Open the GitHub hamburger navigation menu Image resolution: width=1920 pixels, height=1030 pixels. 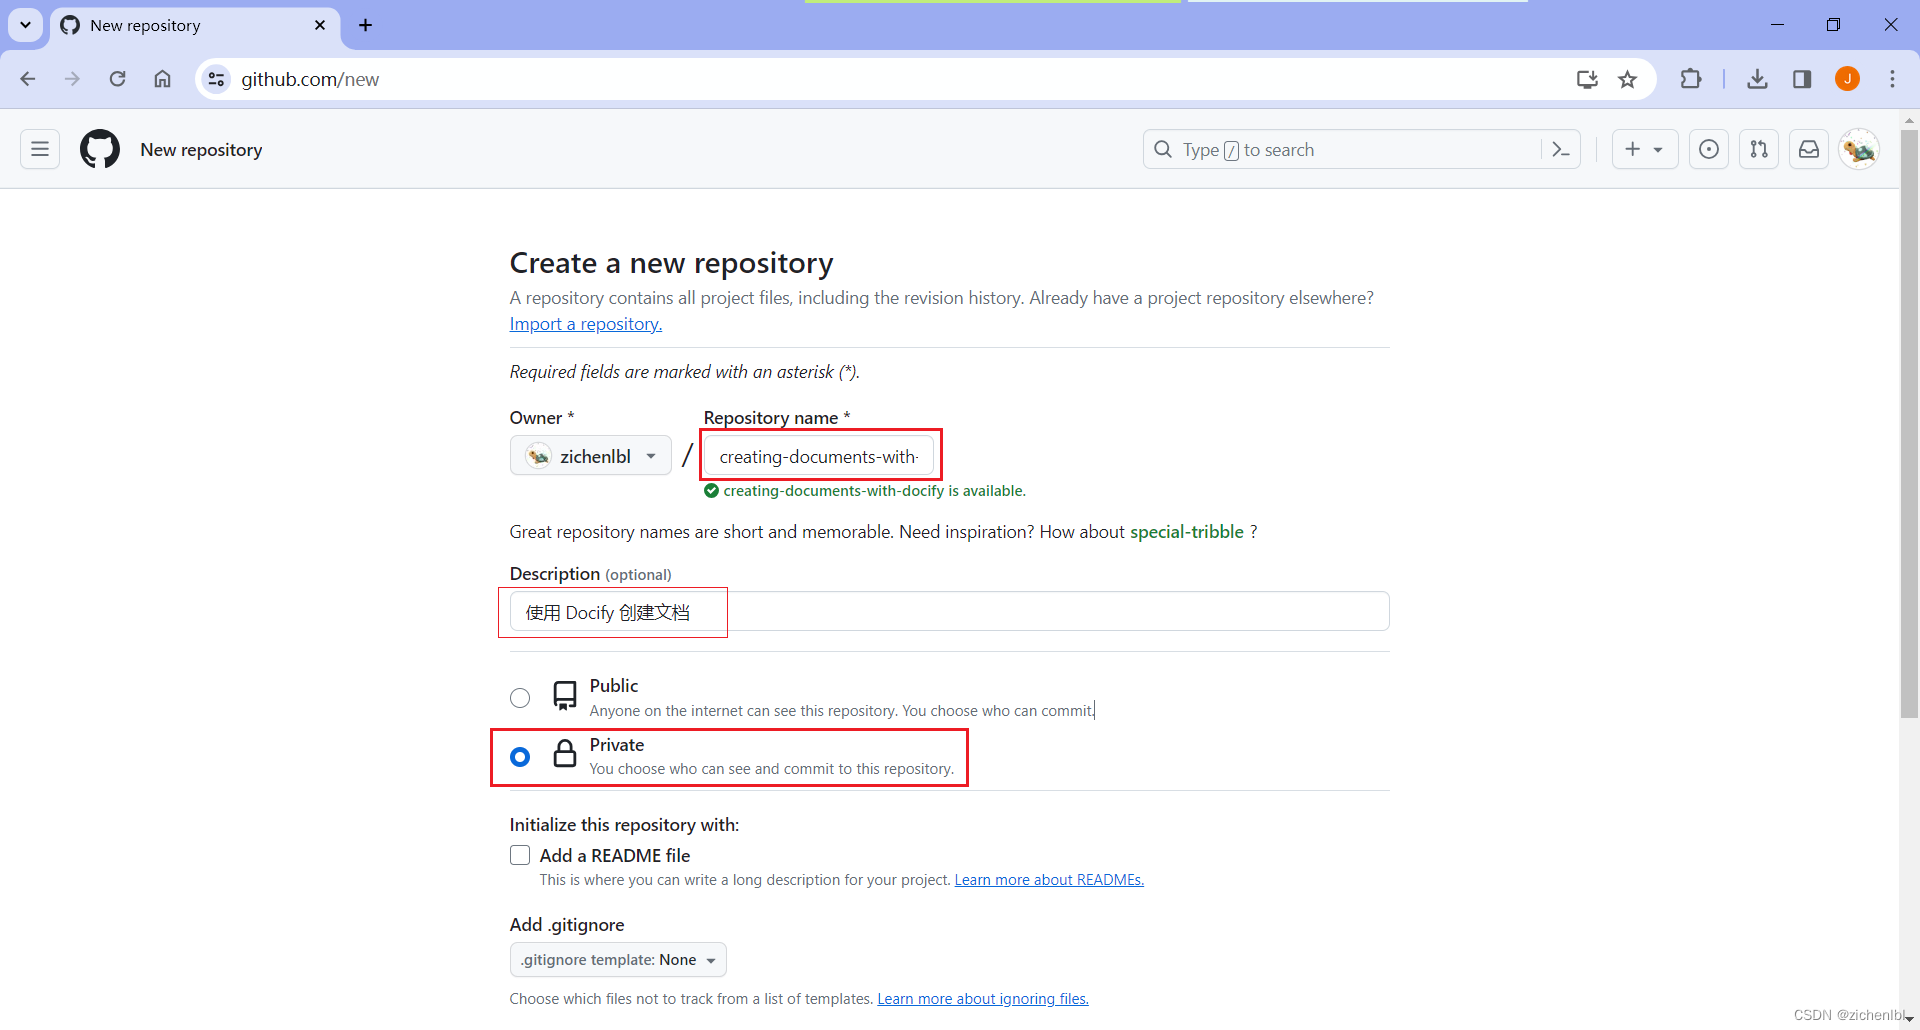(x=40, y=149)
